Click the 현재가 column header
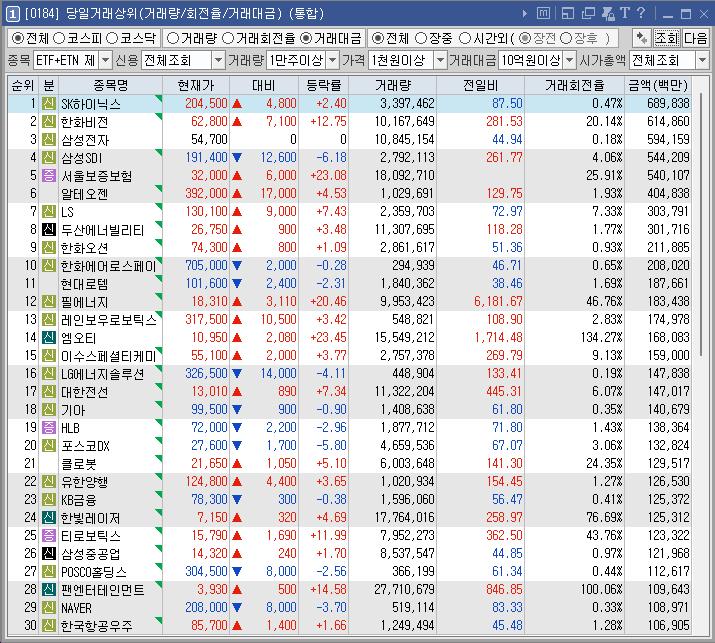 pos(196,85)
